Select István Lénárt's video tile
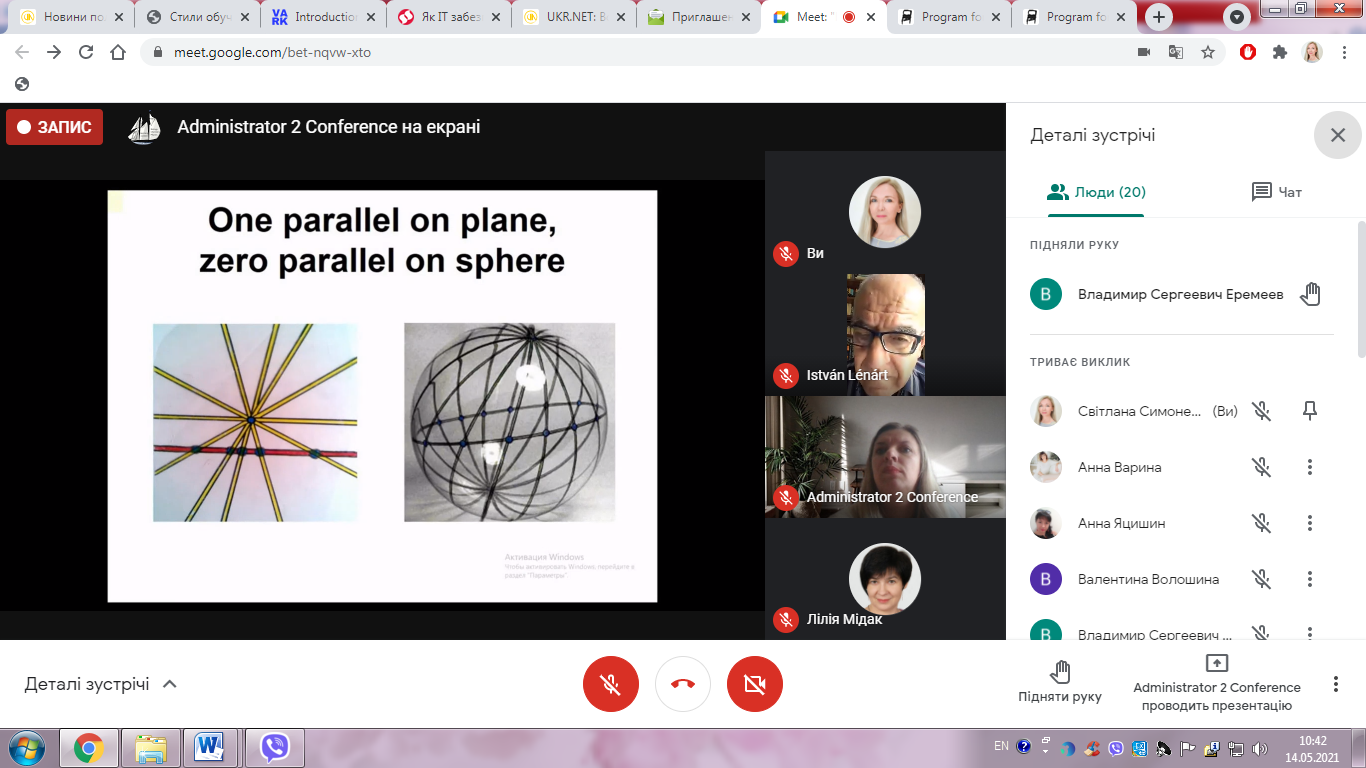1366x768 pixels. click(x=885, y=334)
